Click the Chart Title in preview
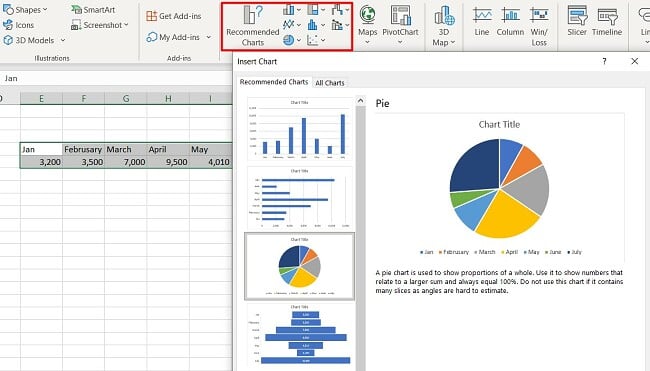The width and height of the screenshot is (650, 371). [499, 124]
